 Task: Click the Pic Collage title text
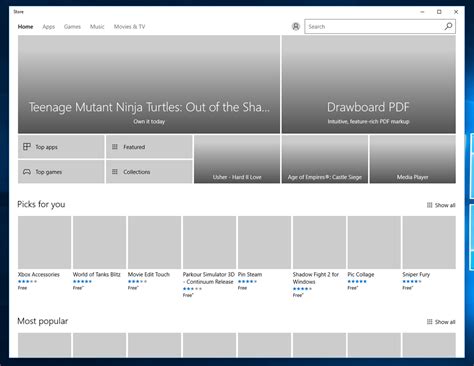pyautogui.click(x=361, y=274)
